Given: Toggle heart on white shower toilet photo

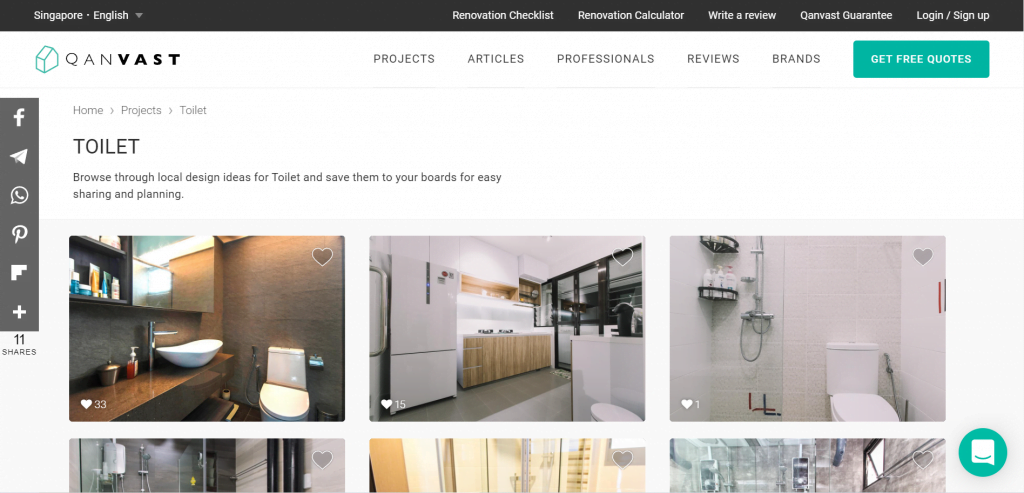Looking at the screenshot, I should (x=923, y=257).
